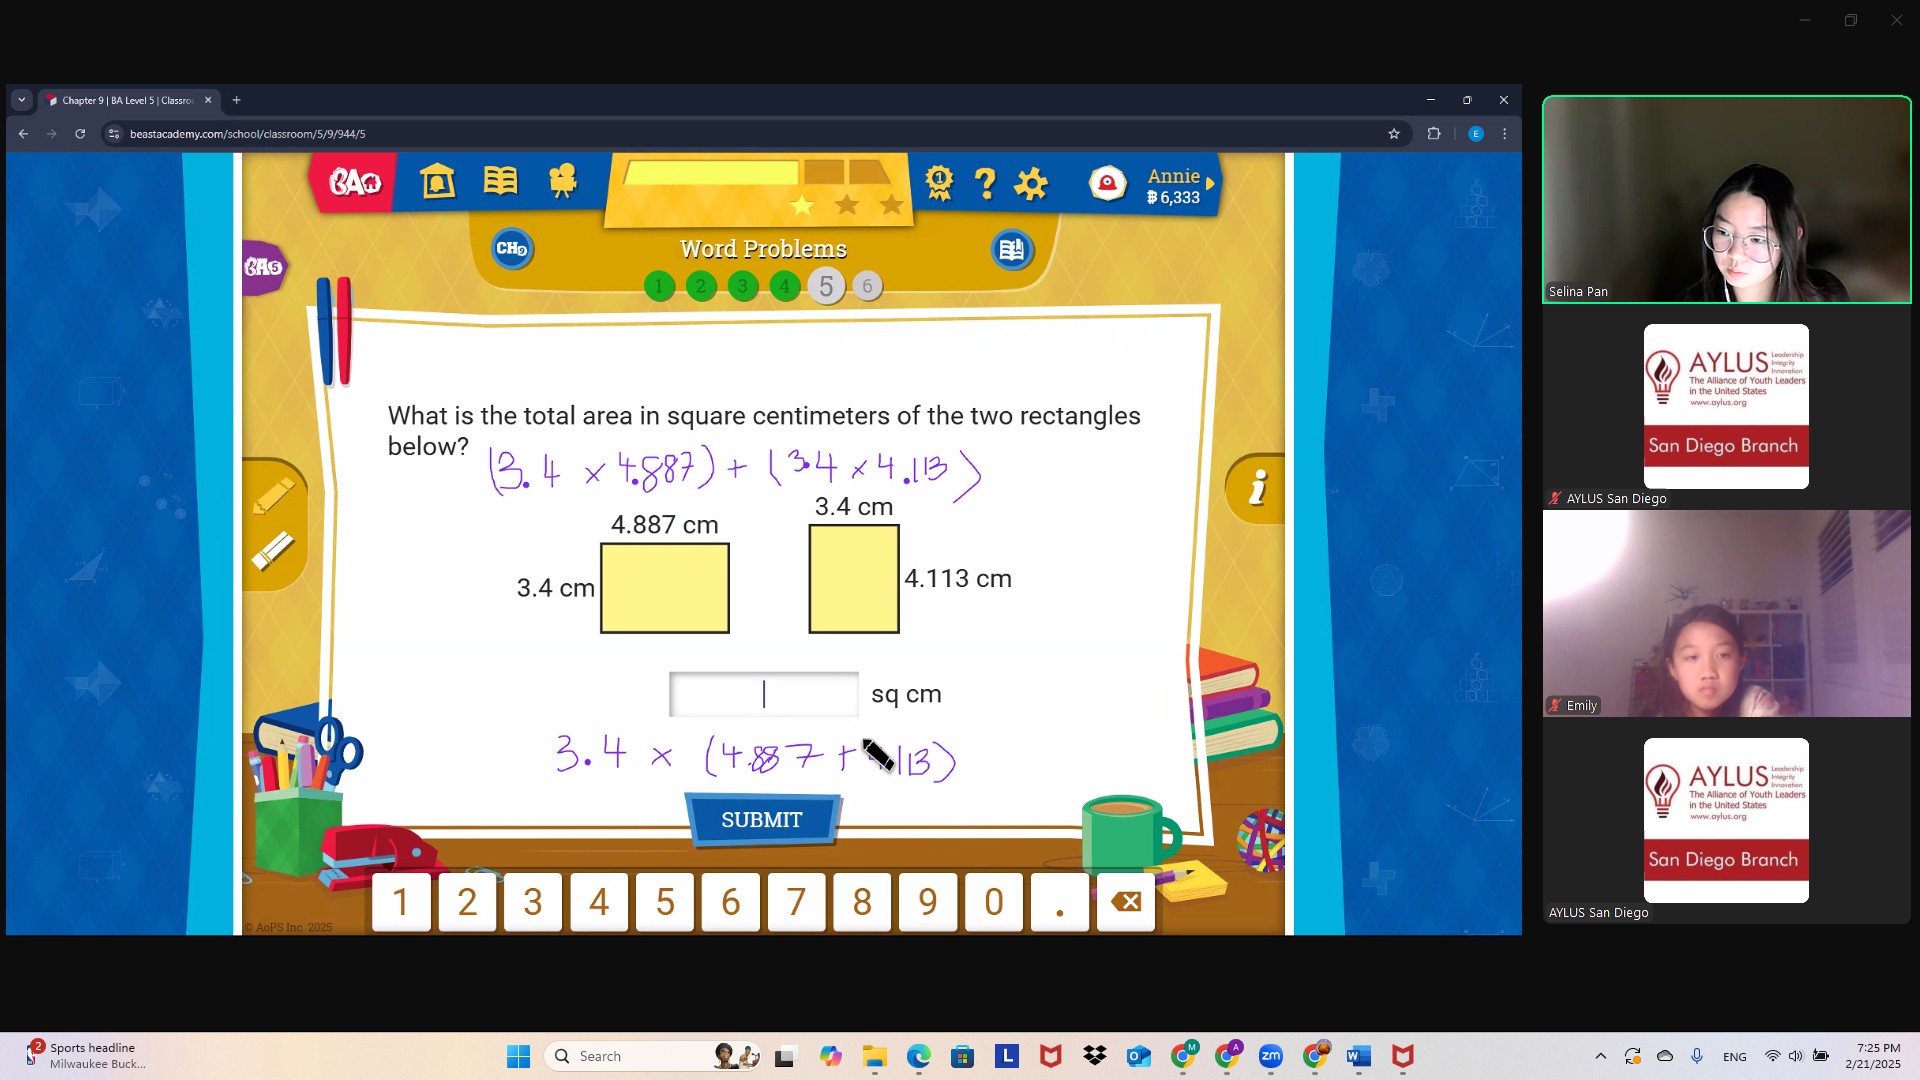The image size is (1920, 1080).
Task: Tap the backspace delete key
Action: point(1126,902)
